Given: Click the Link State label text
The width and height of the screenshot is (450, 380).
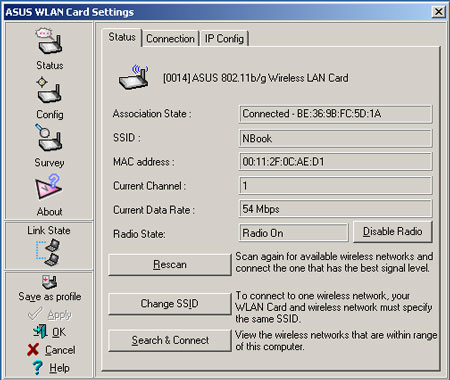Looking at the screenshot, I should point(49,230).
